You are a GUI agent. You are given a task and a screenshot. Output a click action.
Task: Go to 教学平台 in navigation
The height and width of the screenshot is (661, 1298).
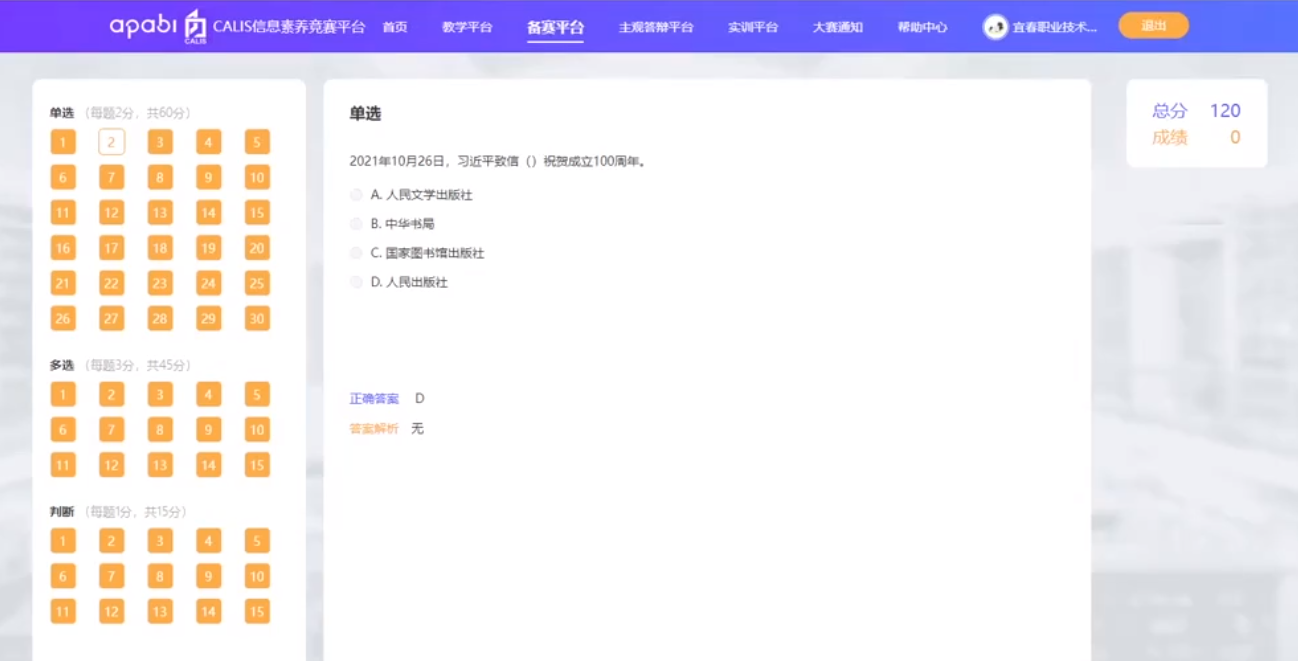pyautogui.click(x=467, y=27)
